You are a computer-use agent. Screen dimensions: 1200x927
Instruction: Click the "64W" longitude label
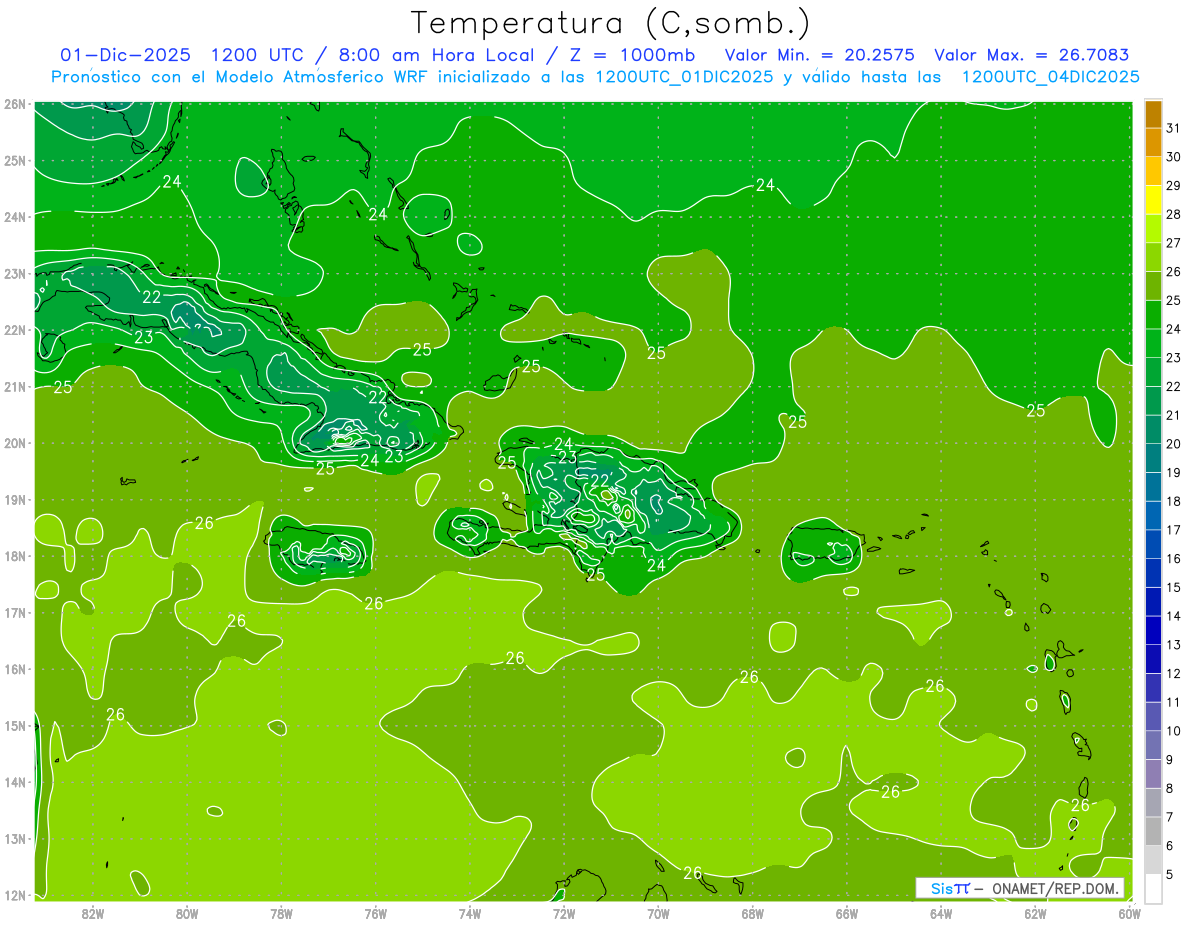click(x=941, y=912)
